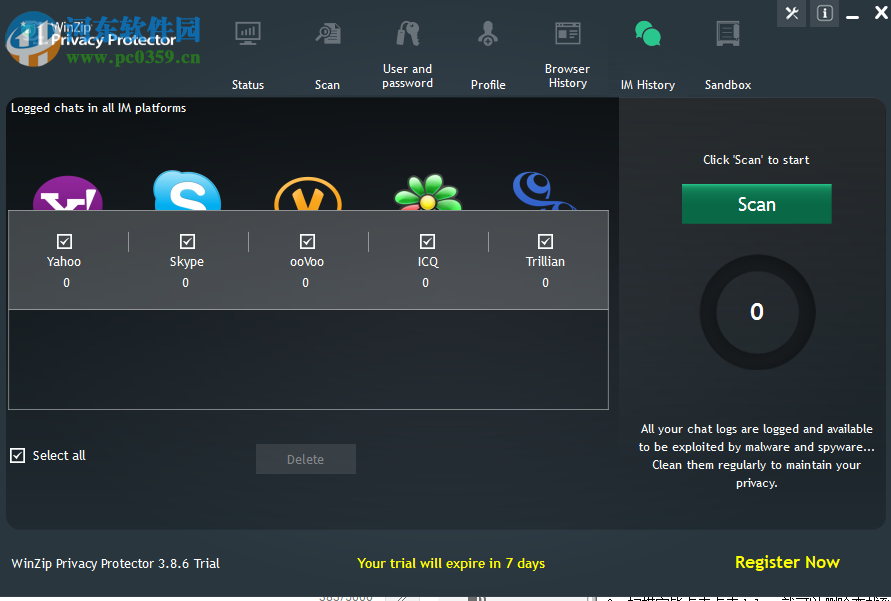Uncheck the Skype chat logs checkbox
Screen dimensions: 891x601
point(186,240)
